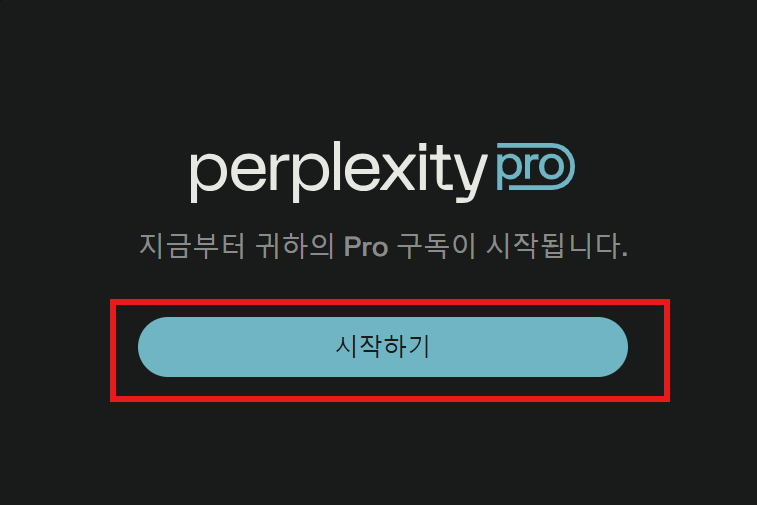757x505 pixels.
Task: Click the perplexity wordmark logo
Action: pos(338,172)
